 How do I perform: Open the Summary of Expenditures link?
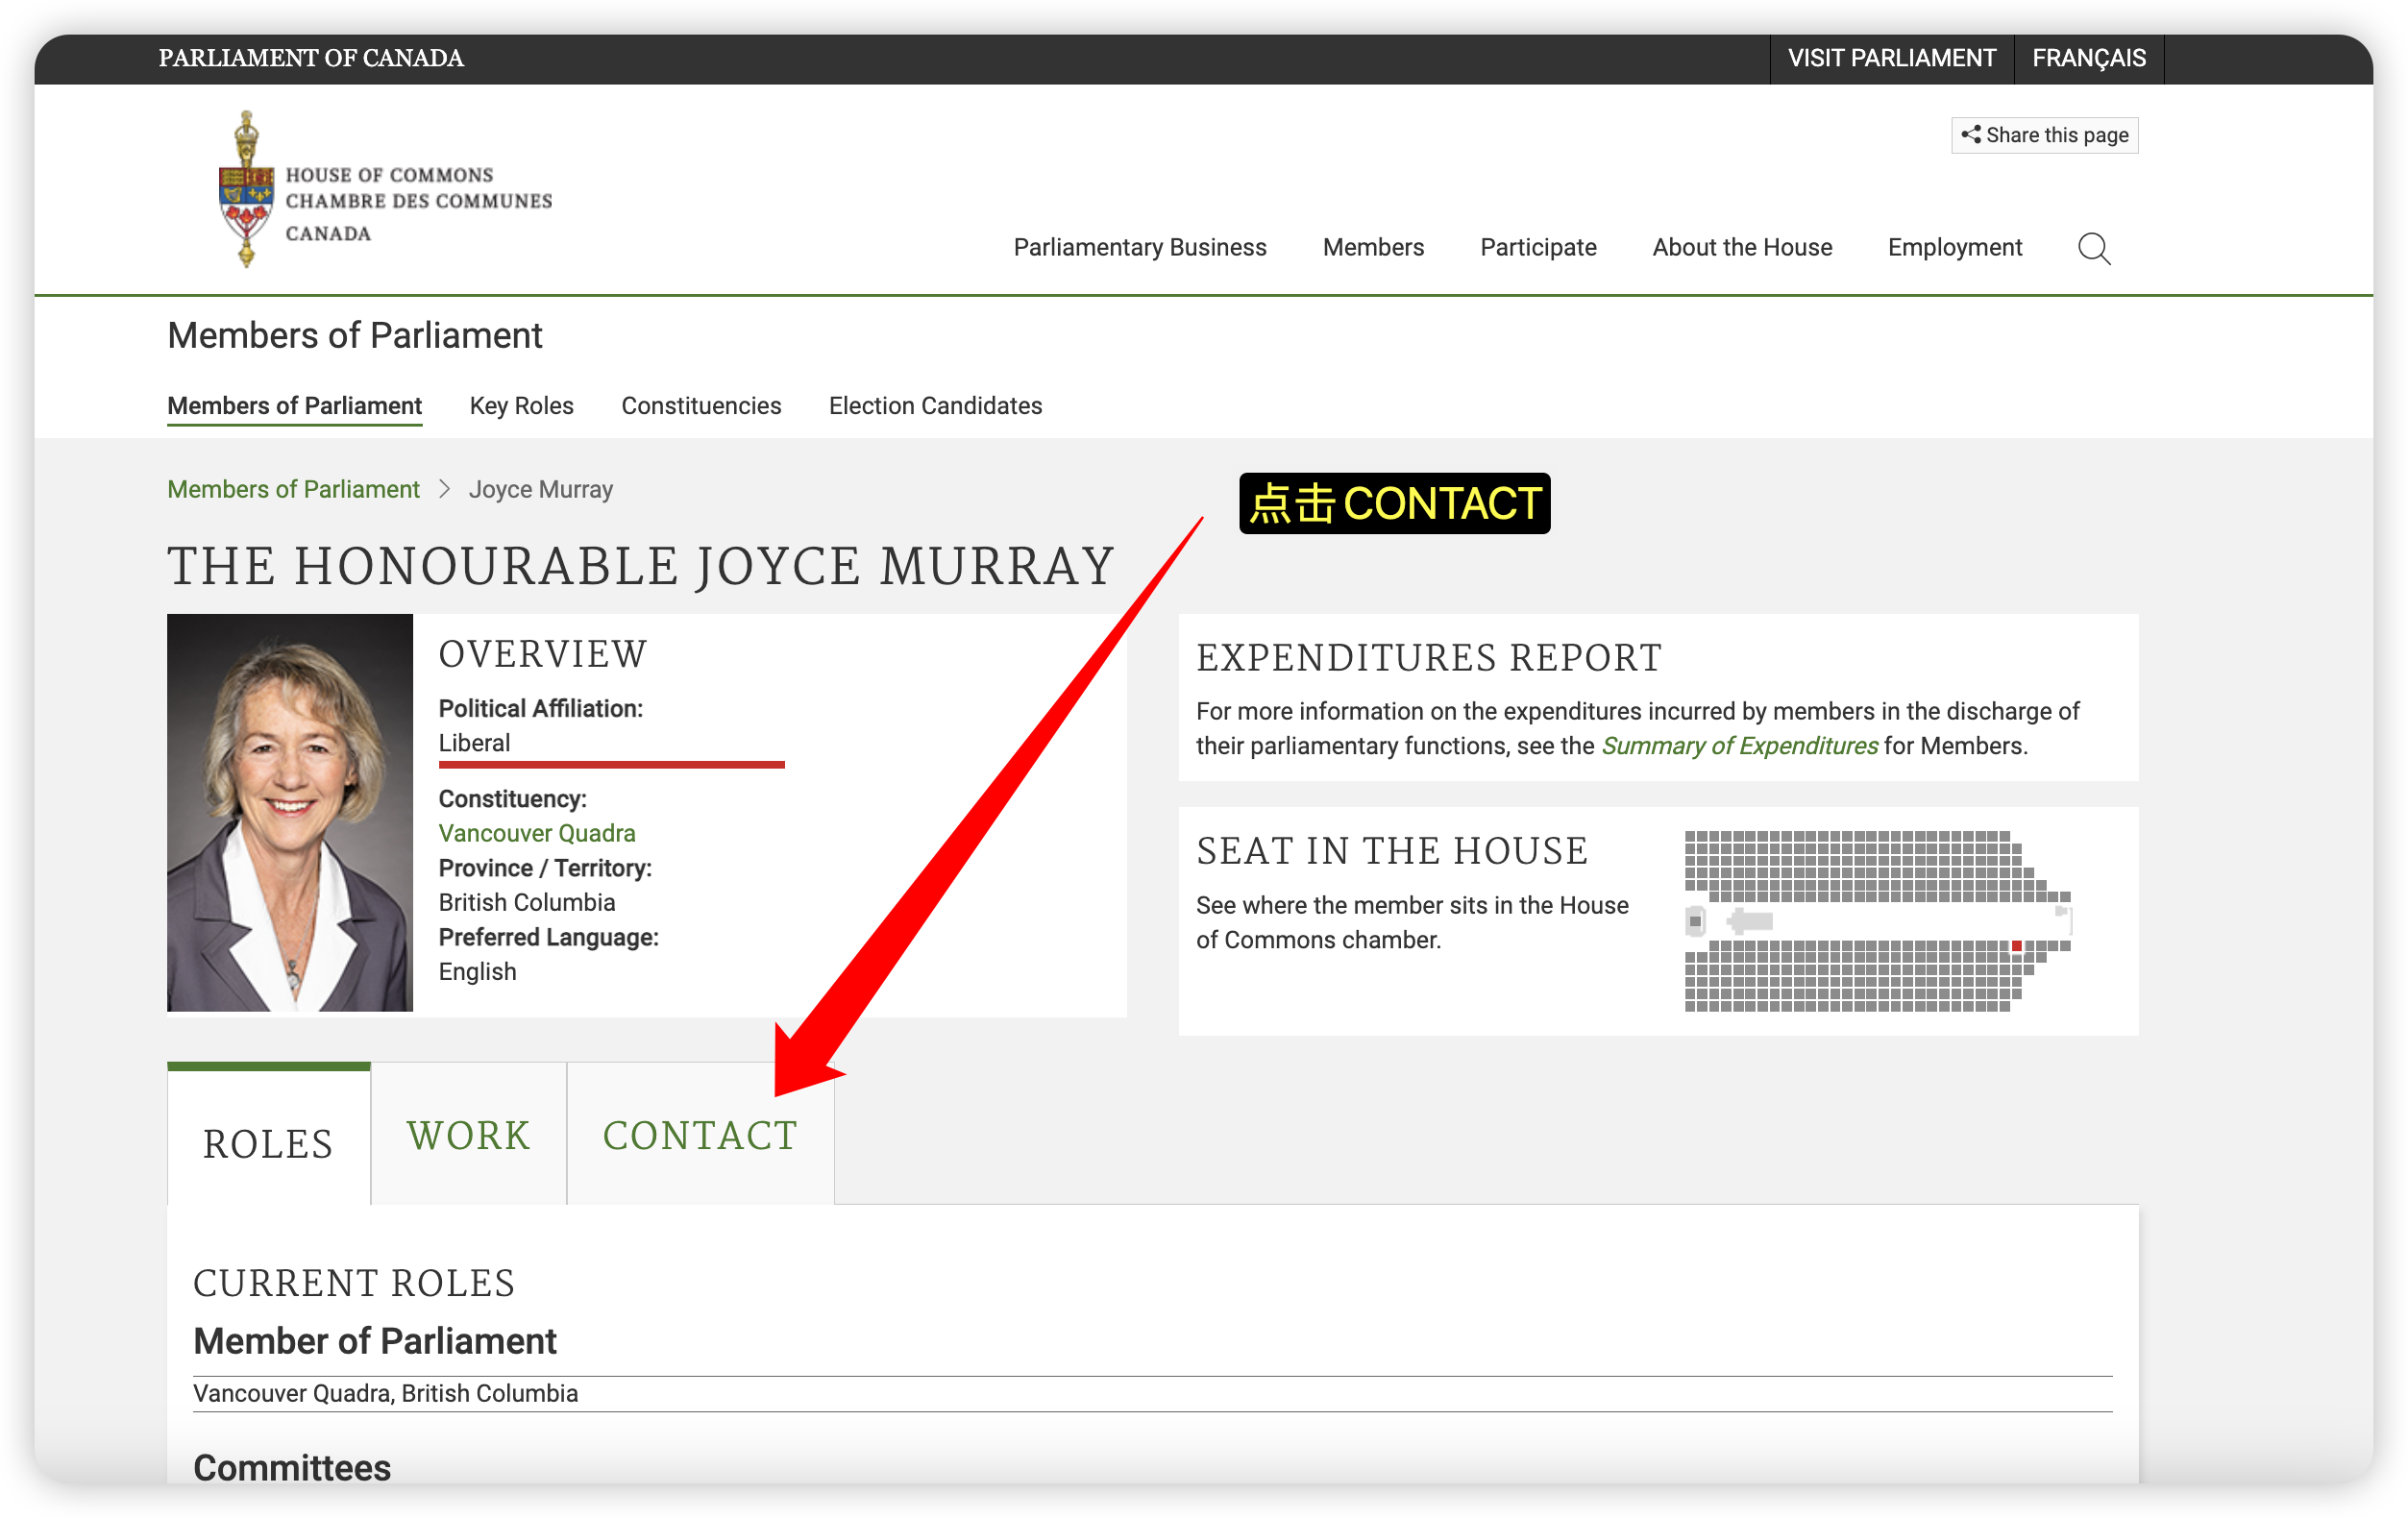[1740, 746]
